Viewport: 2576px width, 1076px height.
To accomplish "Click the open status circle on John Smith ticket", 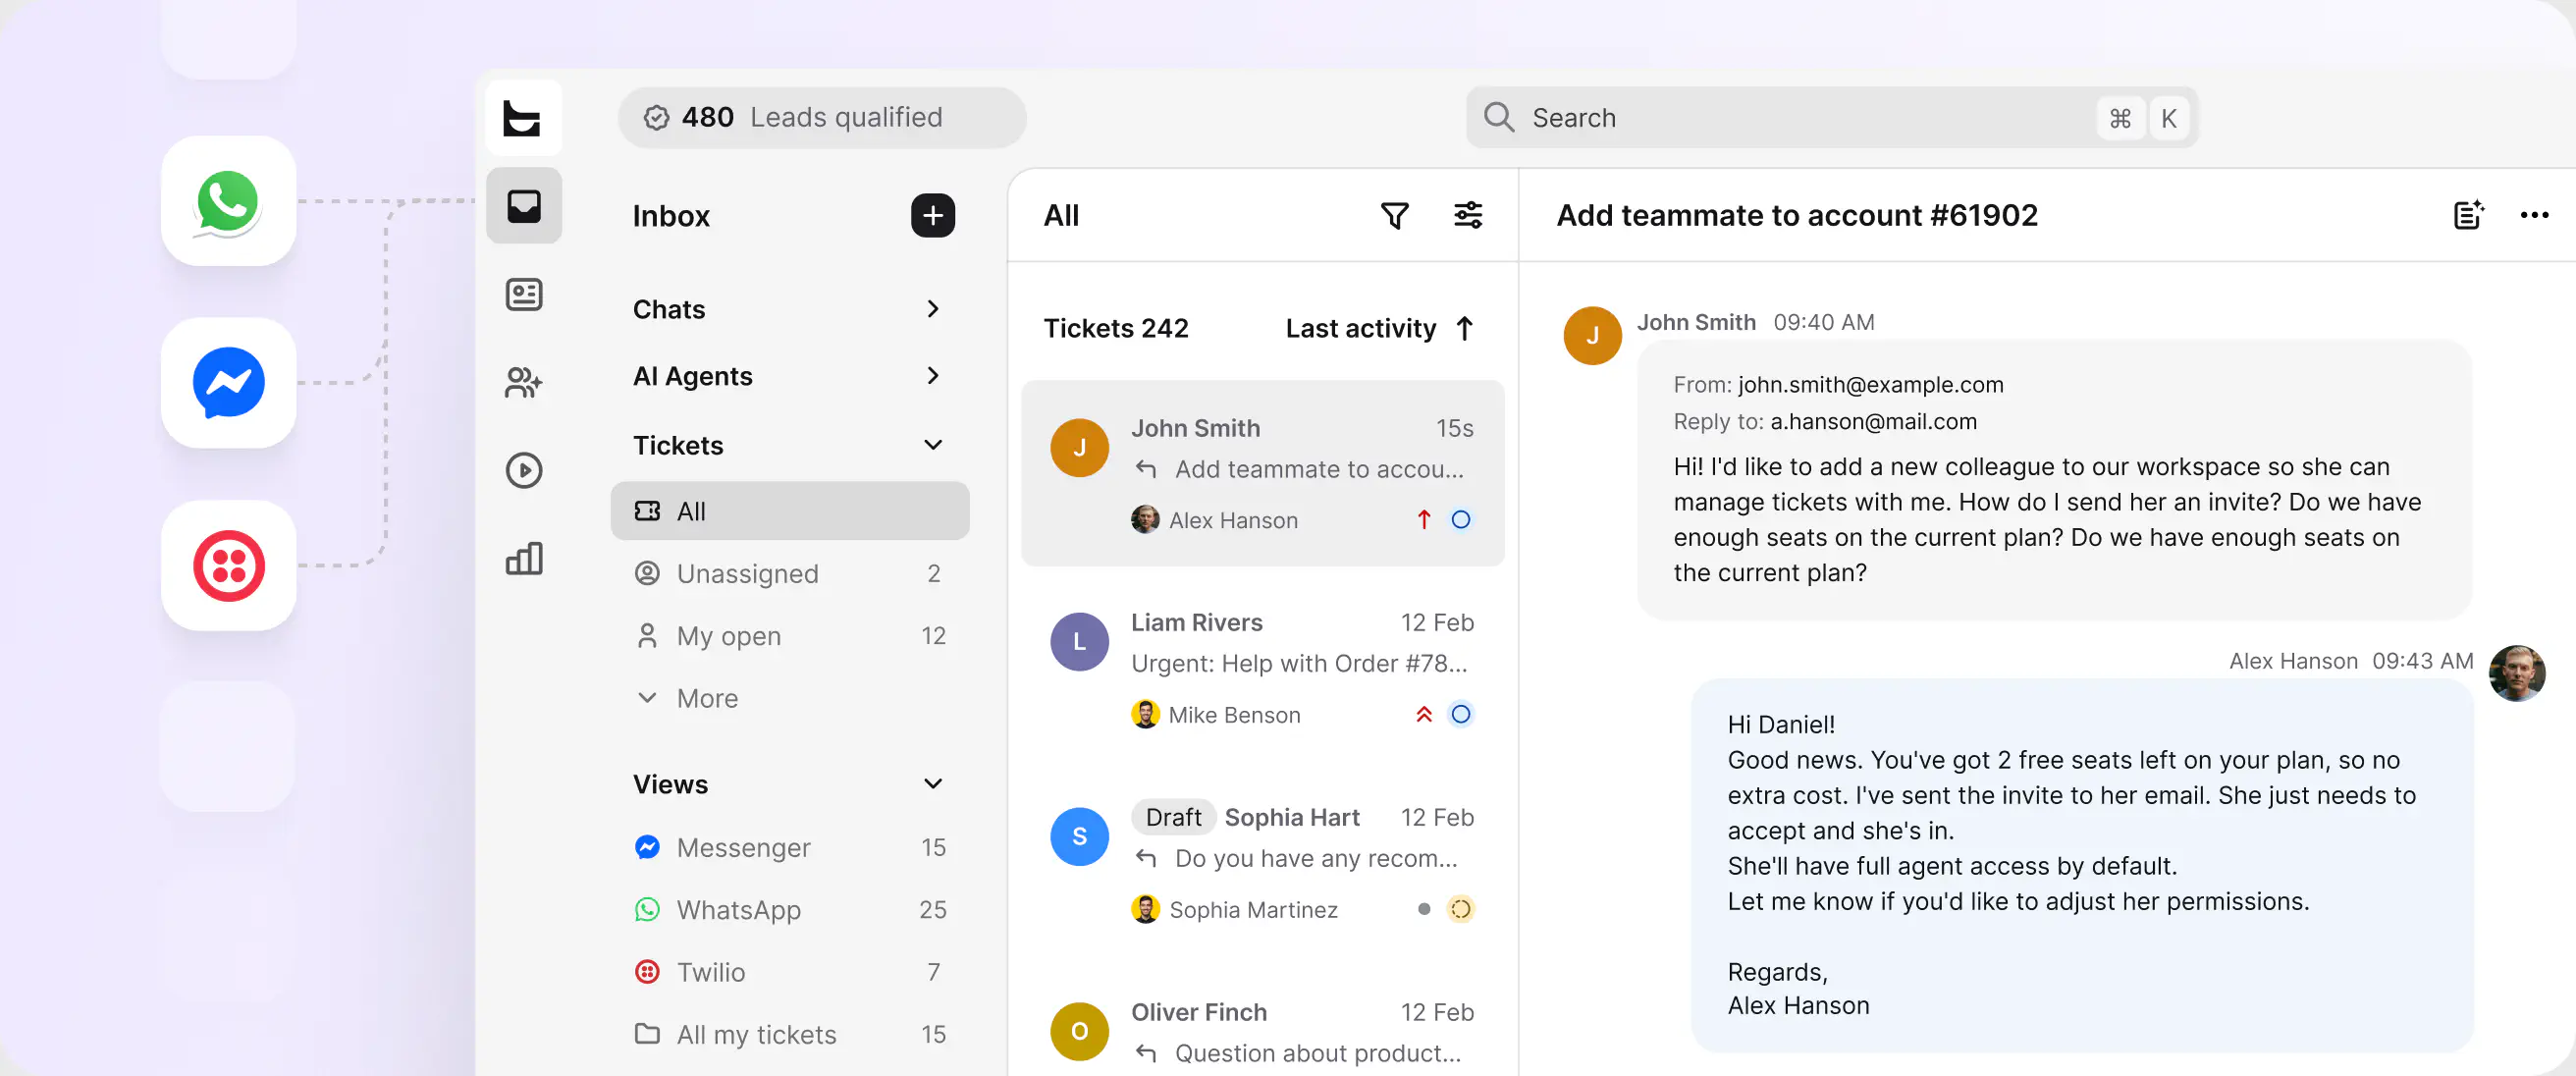I will pos(1460,519).
